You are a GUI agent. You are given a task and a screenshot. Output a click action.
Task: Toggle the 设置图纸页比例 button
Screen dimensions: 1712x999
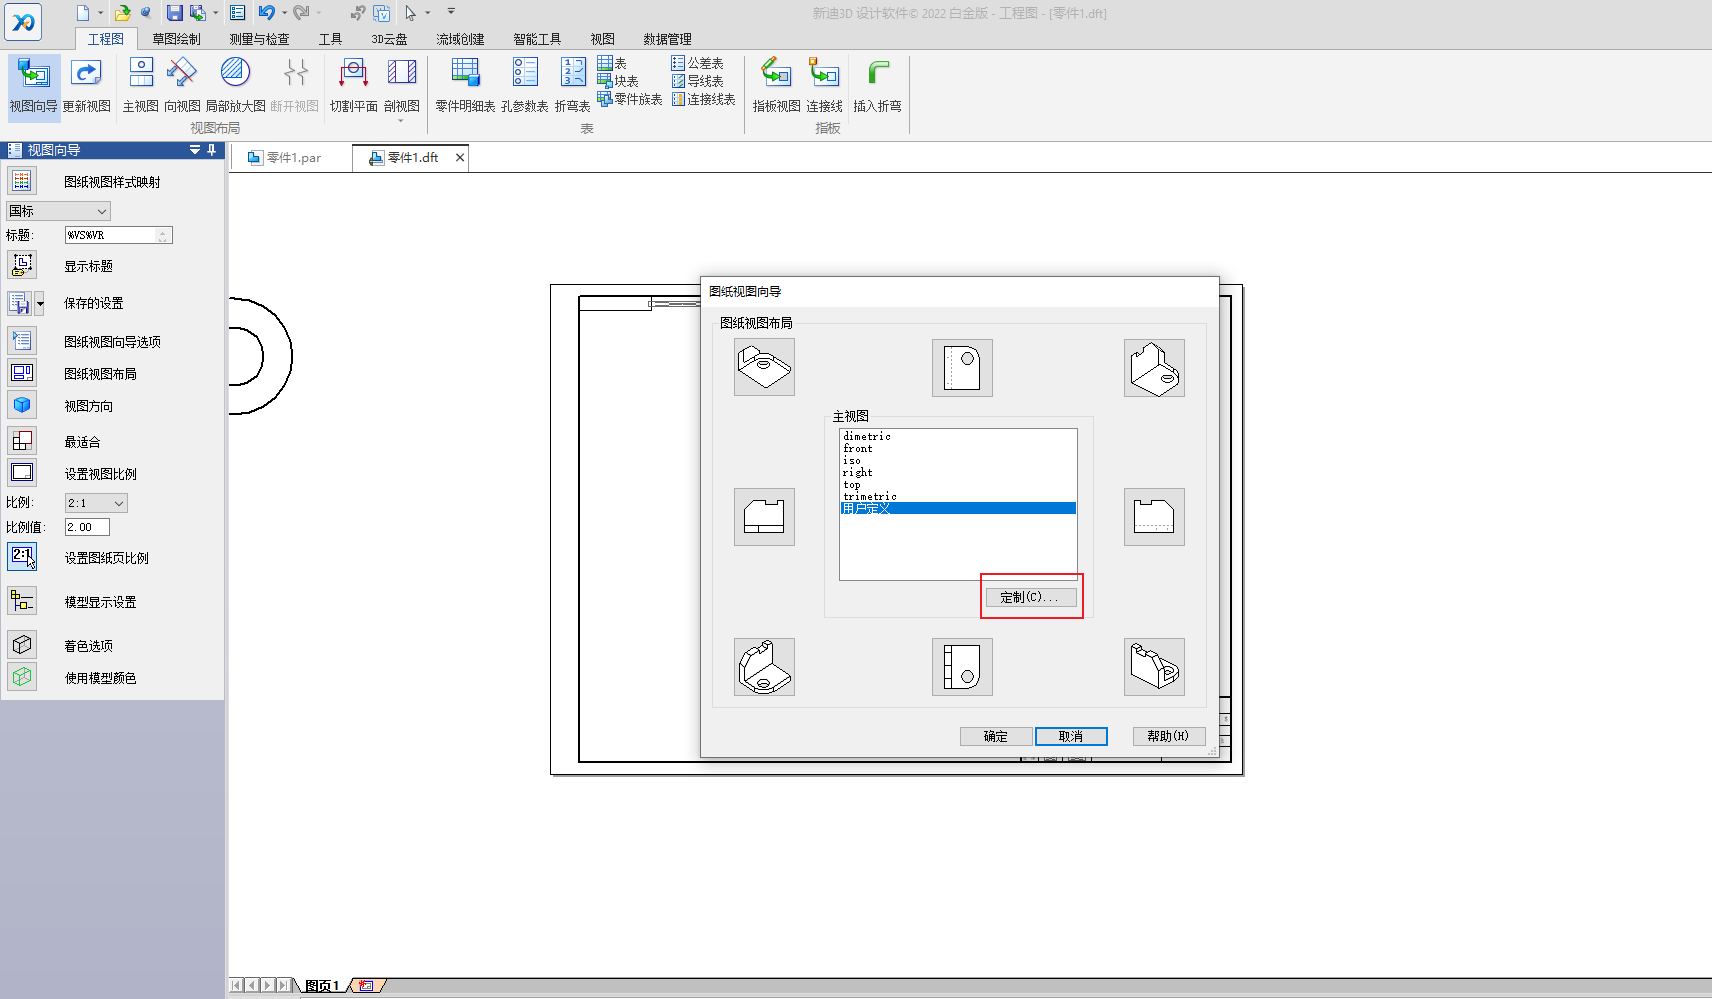[22, 557]
